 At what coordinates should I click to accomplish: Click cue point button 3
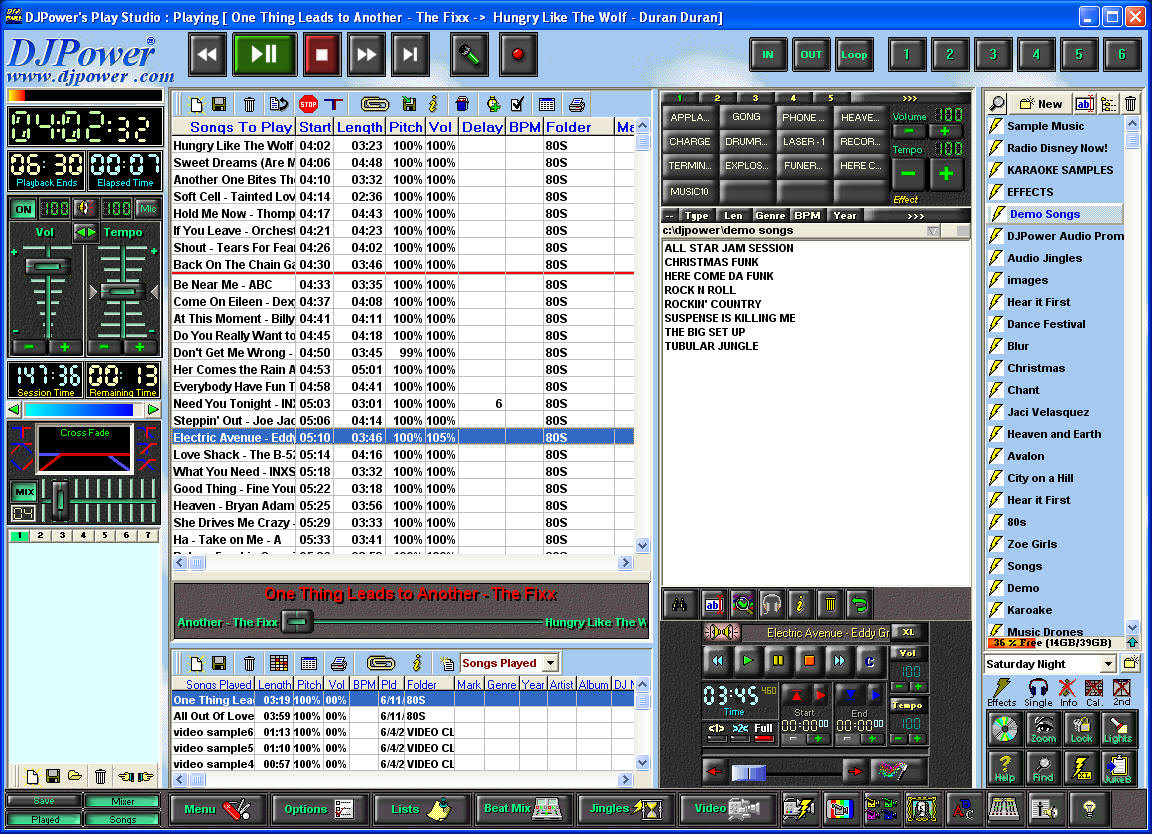993,54
